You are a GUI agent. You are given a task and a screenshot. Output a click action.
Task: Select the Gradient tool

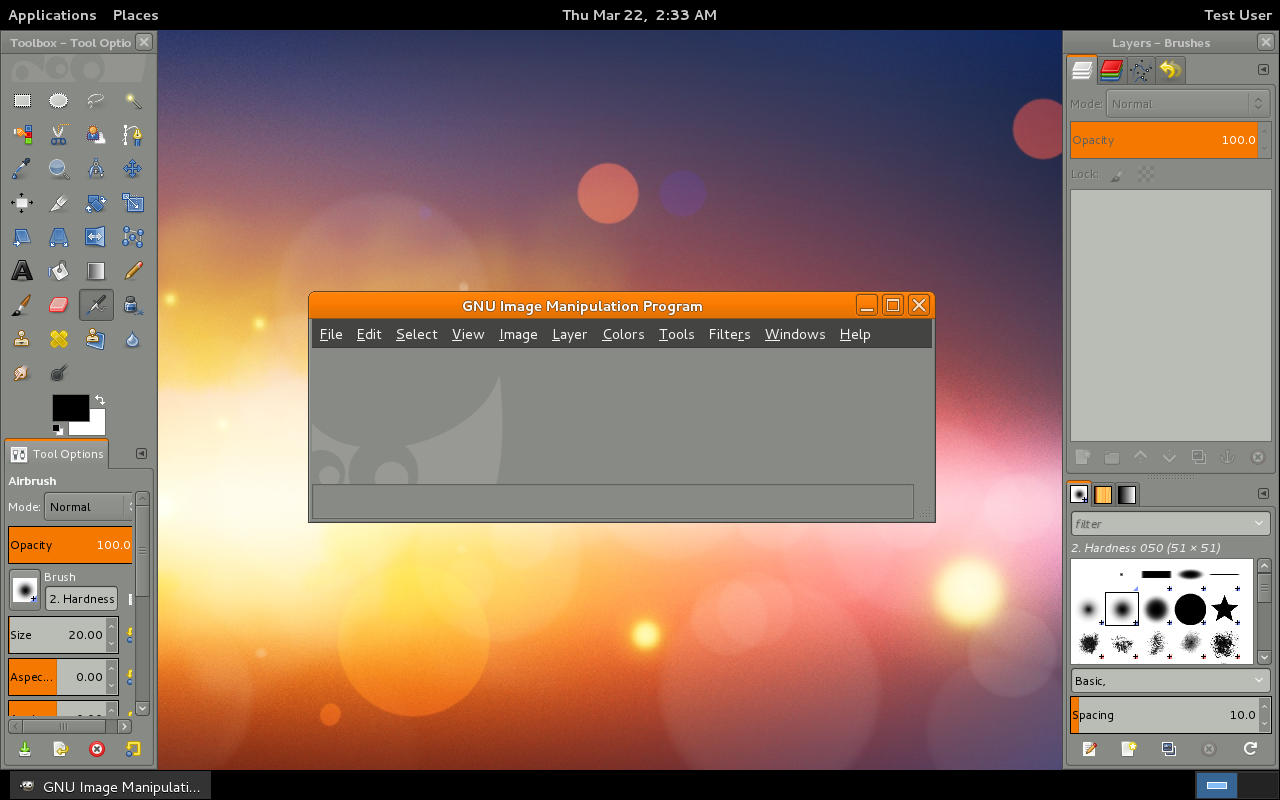point(96,270)
